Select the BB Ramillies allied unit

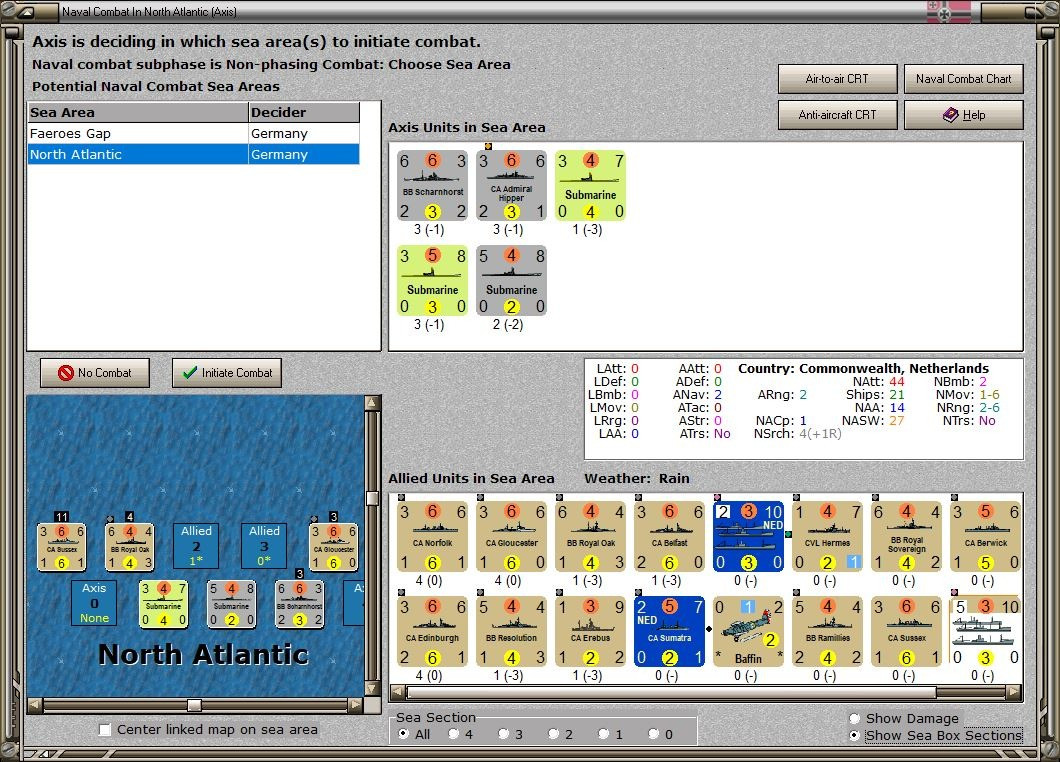(828, 632)
